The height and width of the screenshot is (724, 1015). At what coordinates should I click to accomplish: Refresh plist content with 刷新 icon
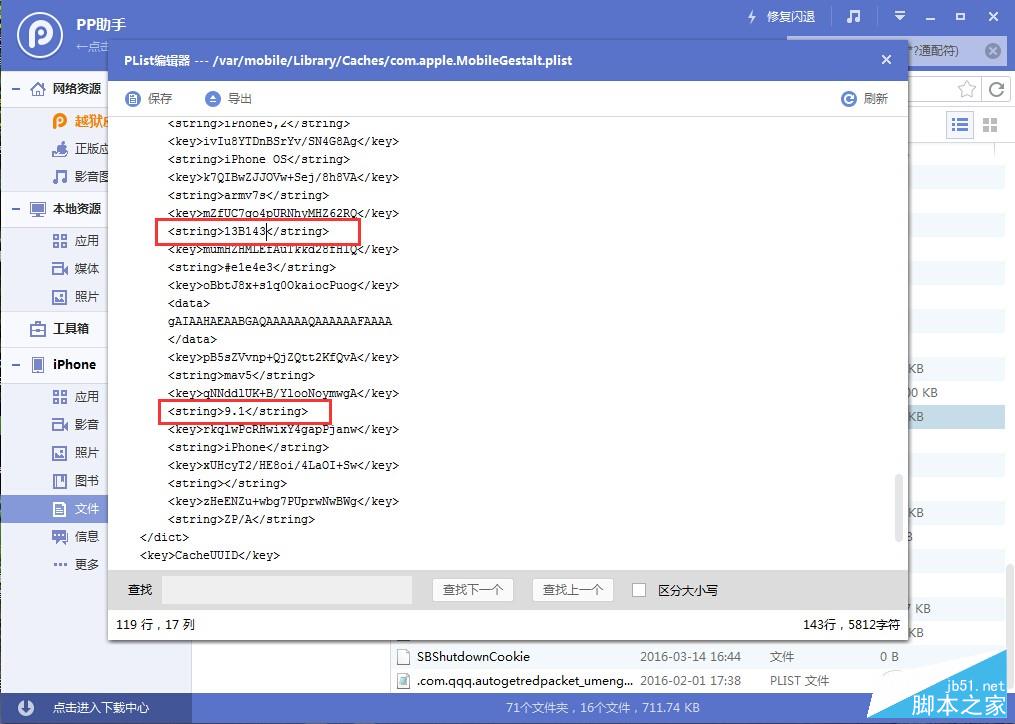pos(849,98)
